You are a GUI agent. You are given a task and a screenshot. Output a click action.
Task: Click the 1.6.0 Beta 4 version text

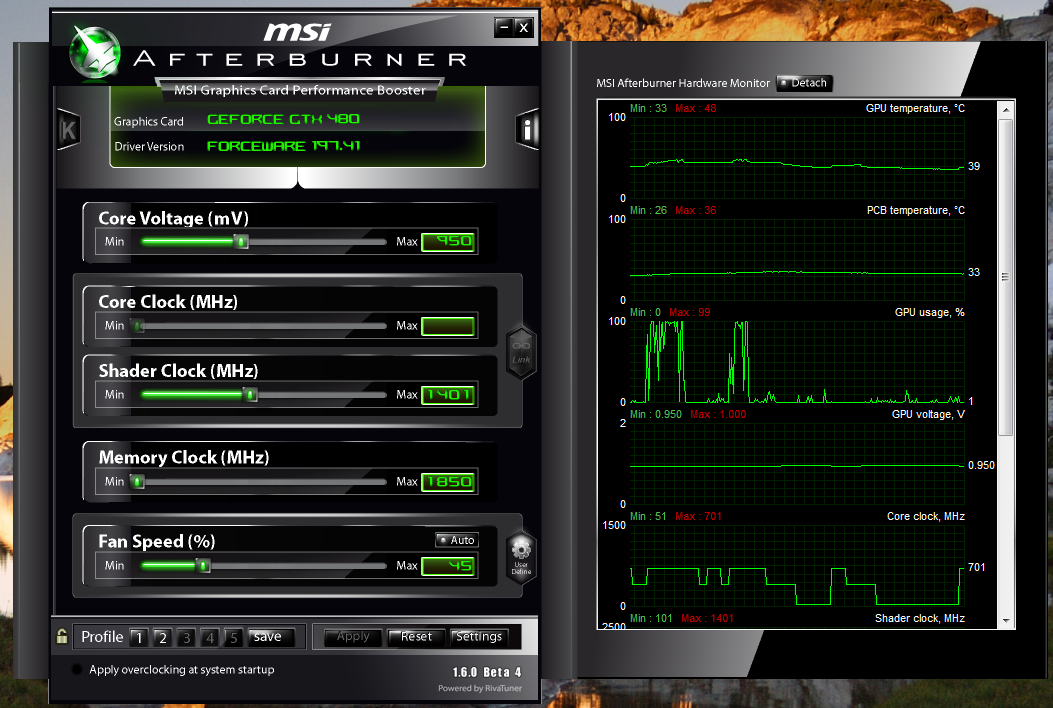pyautogui.click(x=486, y=672)
